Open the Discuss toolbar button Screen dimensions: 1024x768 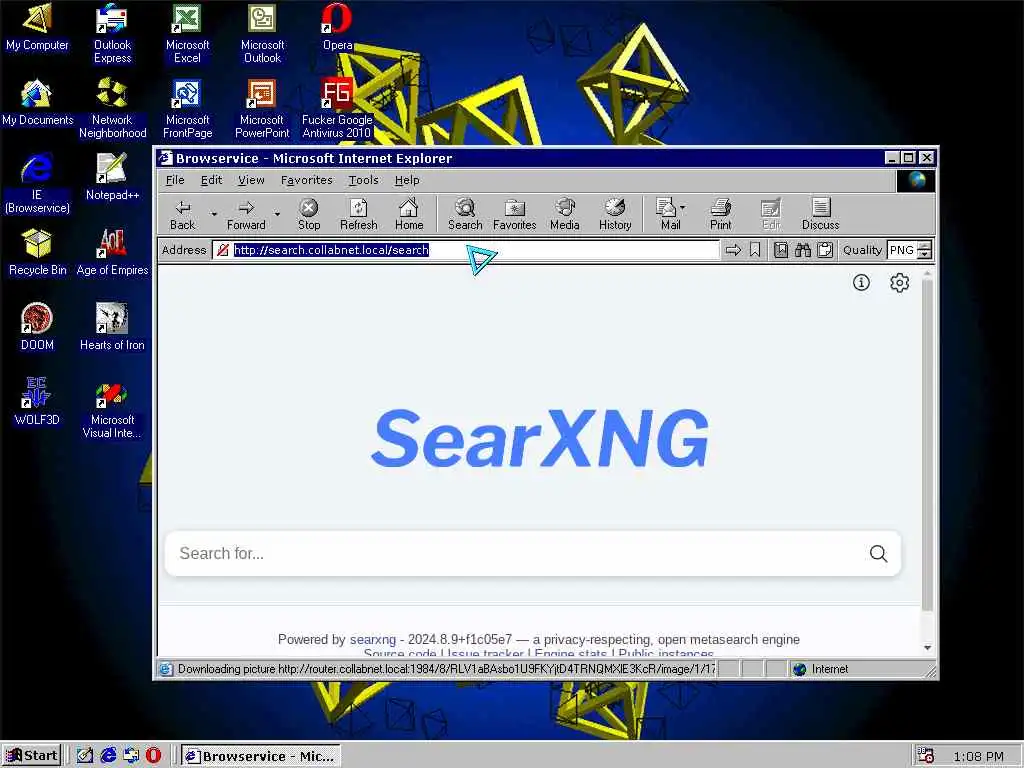point(821,215)
